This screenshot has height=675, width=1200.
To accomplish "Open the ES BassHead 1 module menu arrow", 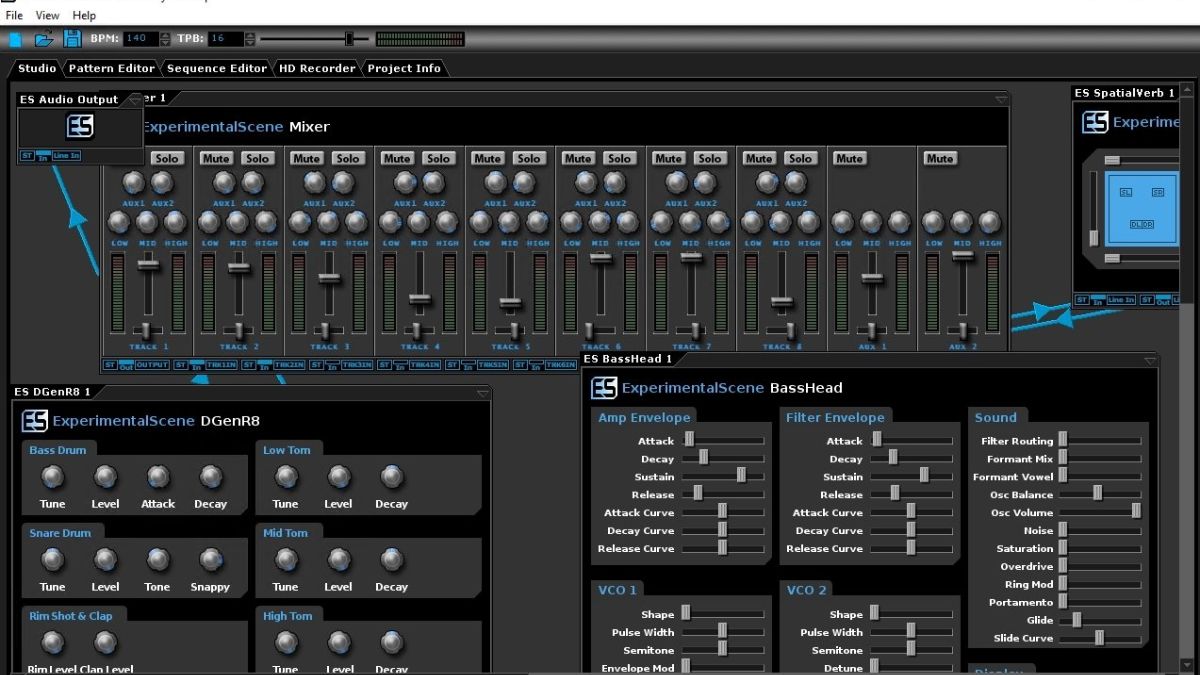I will coord(1150,361).
